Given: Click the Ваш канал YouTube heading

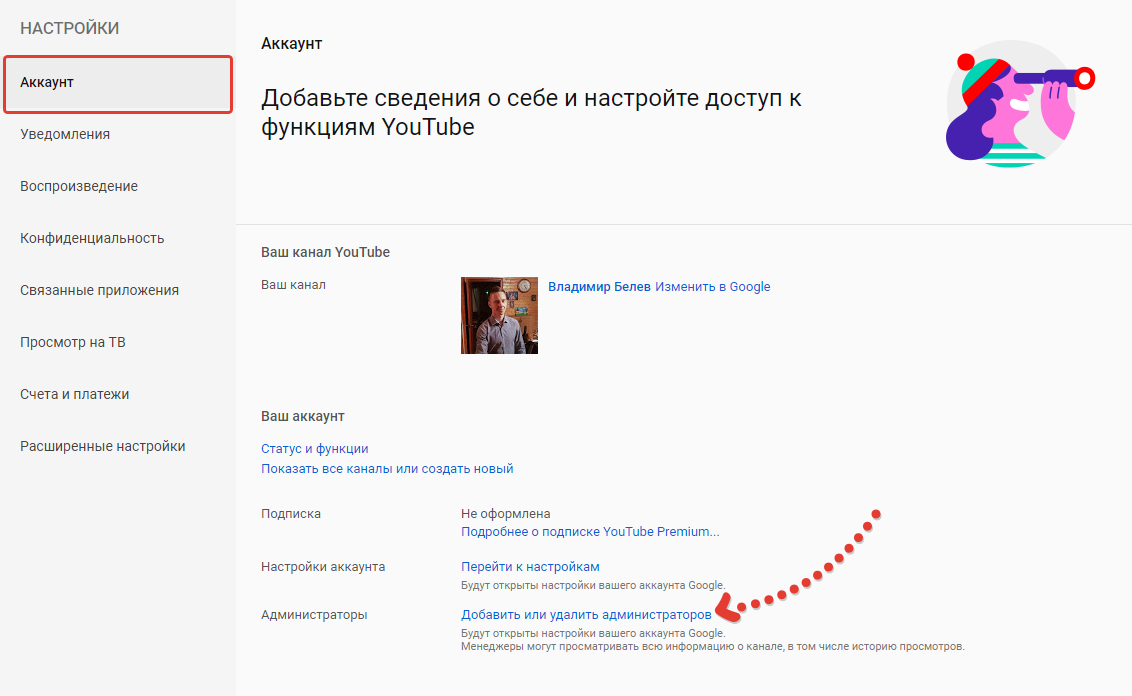Looking at the screenshot, I should point(326,252).
